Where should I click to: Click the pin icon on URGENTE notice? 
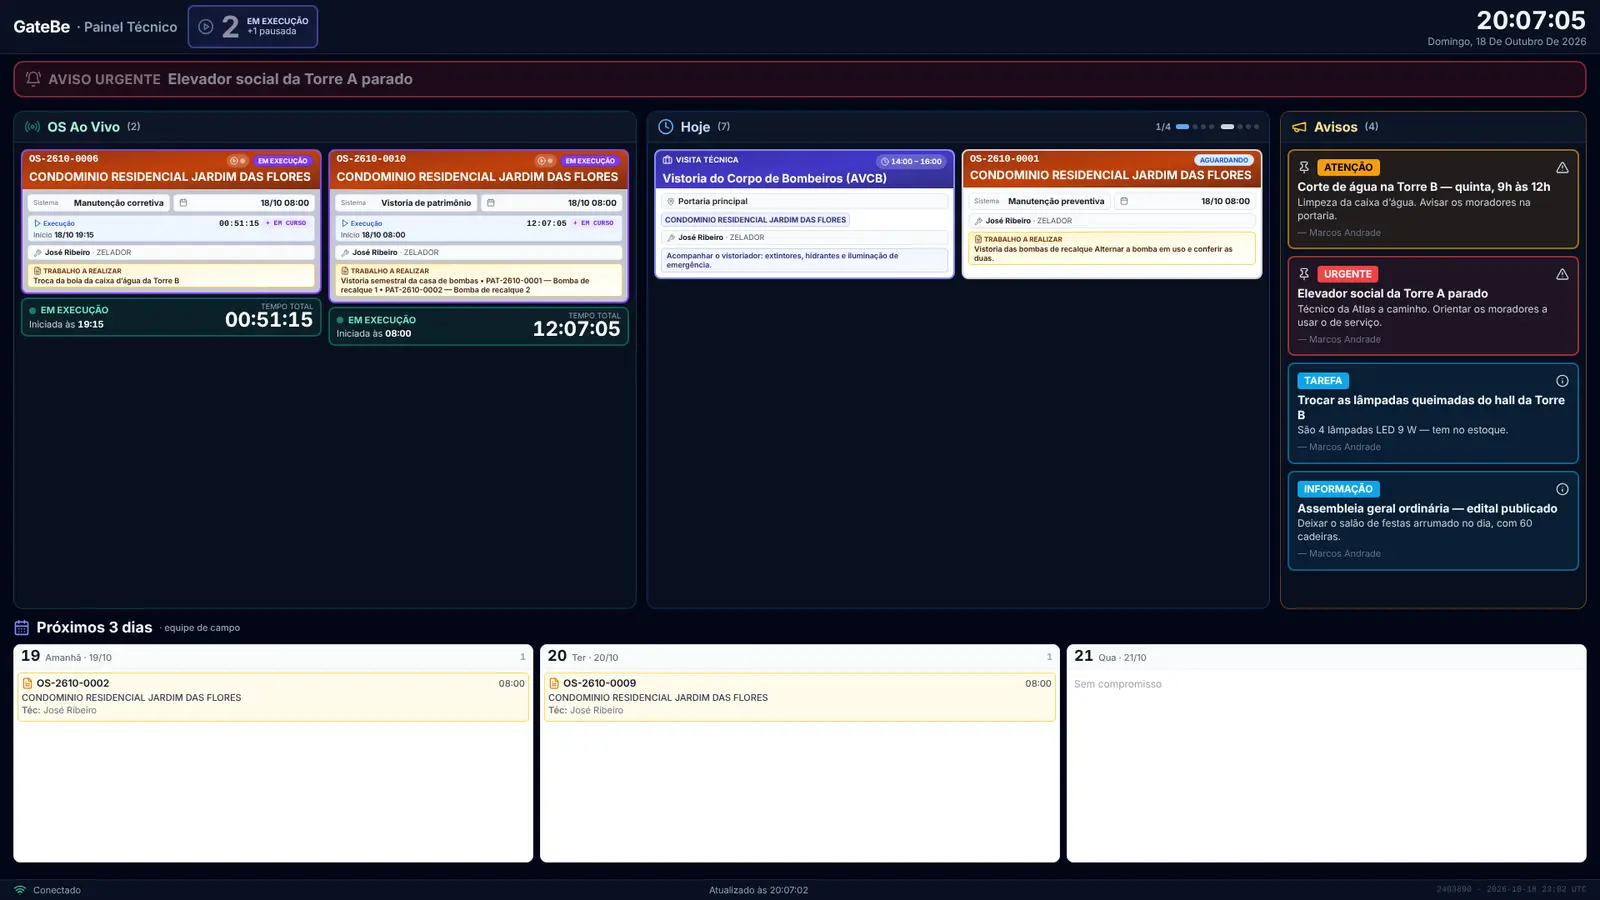tap(1304, 274)
